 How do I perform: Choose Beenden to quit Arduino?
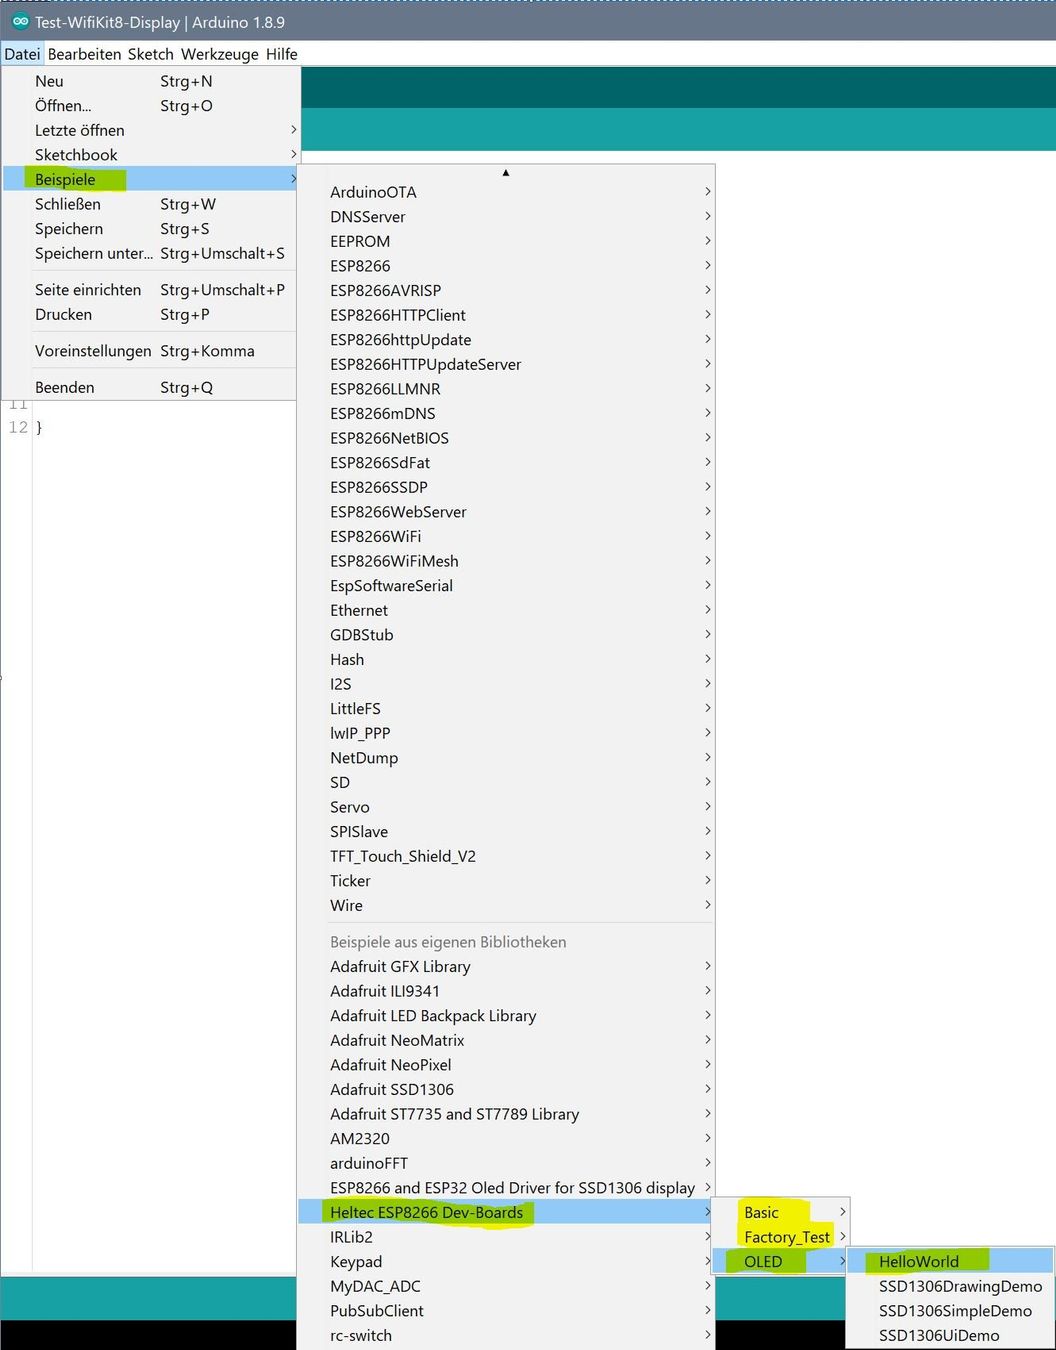pos(150,387)
